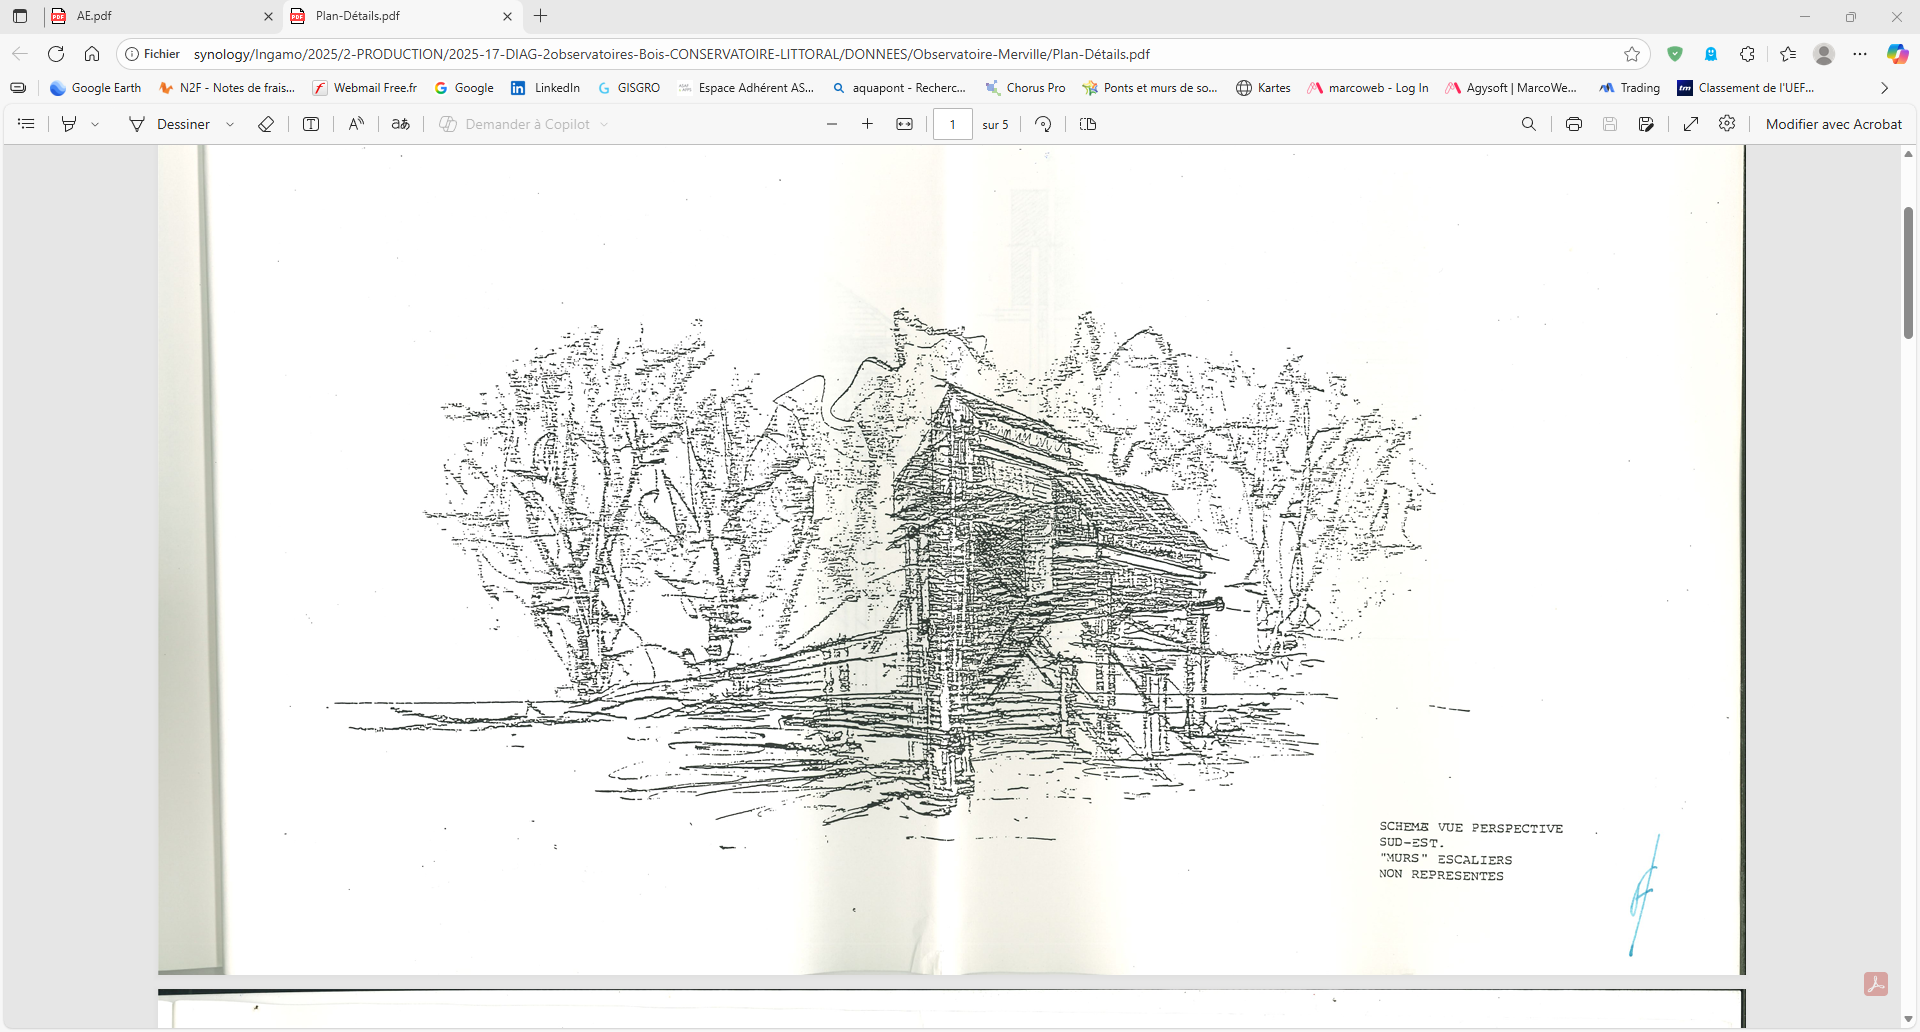Click the page number input field
The image size is (1920, 1032).
click(x=952, y=124)
